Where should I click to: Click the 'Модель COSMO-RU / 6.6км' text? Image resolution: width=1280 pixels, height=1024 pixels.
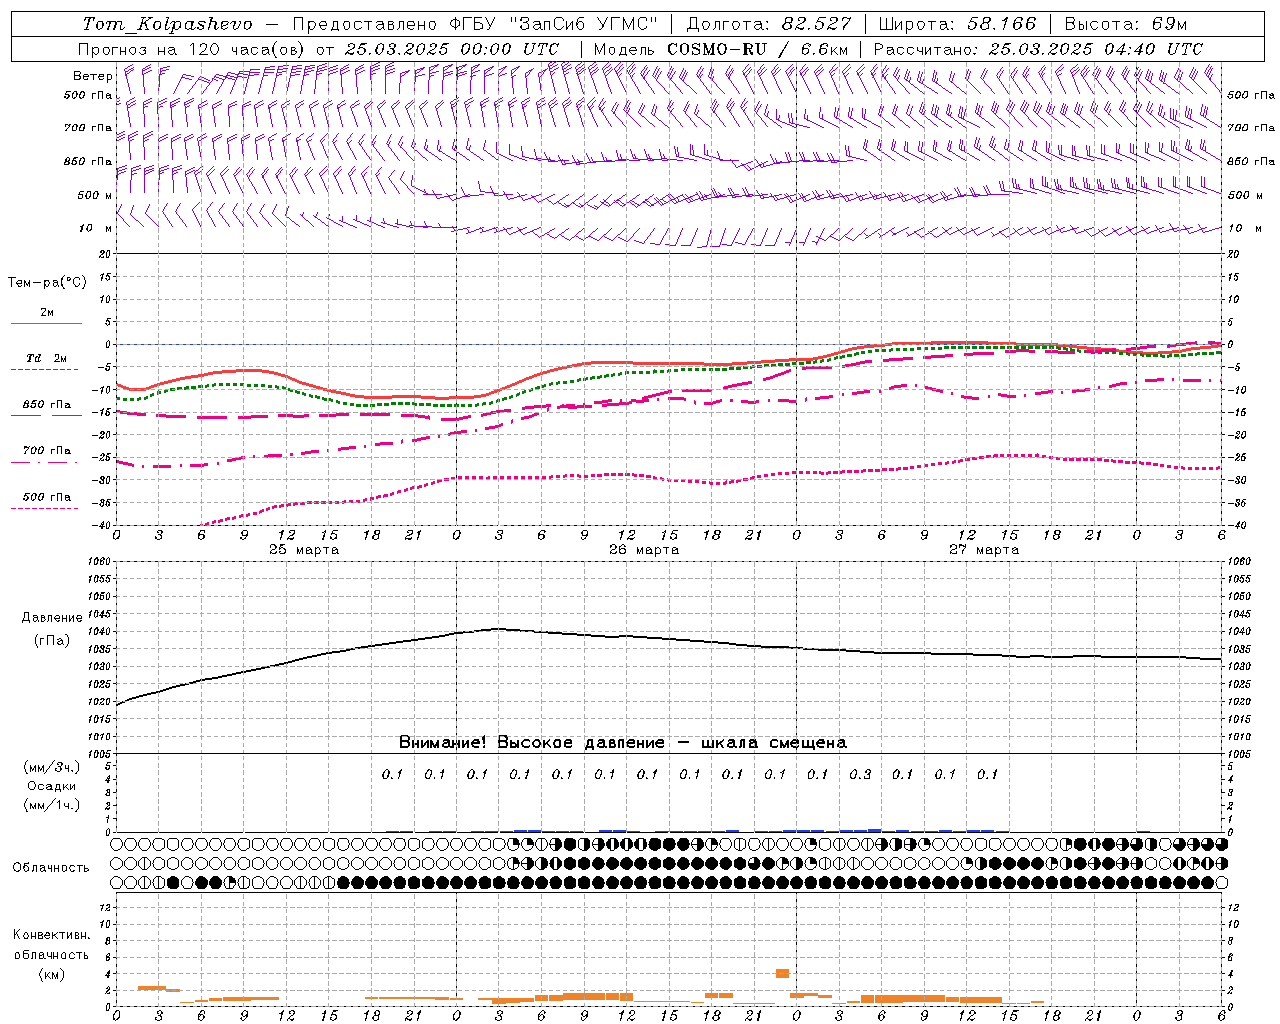pyautogui.click(x=721, y=49)
